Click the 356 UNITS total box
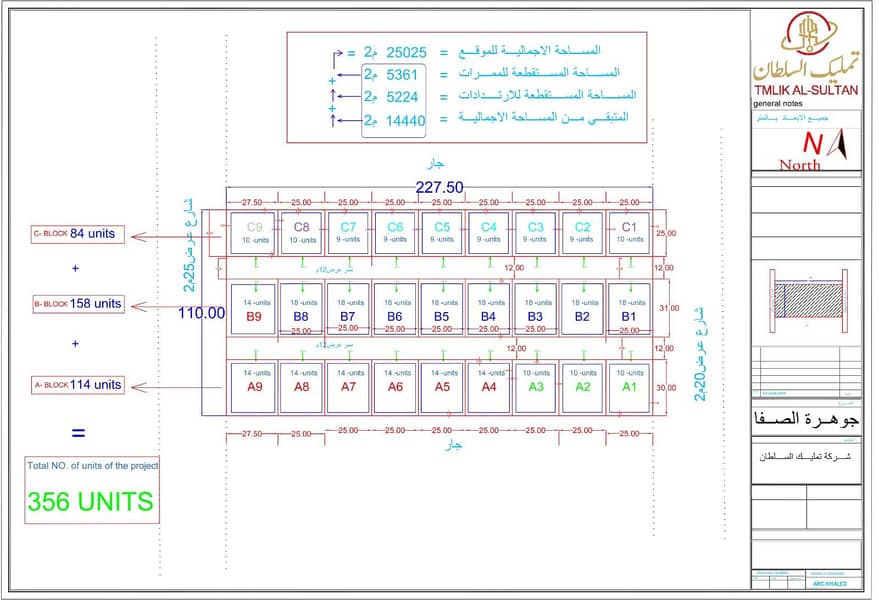The height and width of the screenshot is (600, 879). point(92,490)
